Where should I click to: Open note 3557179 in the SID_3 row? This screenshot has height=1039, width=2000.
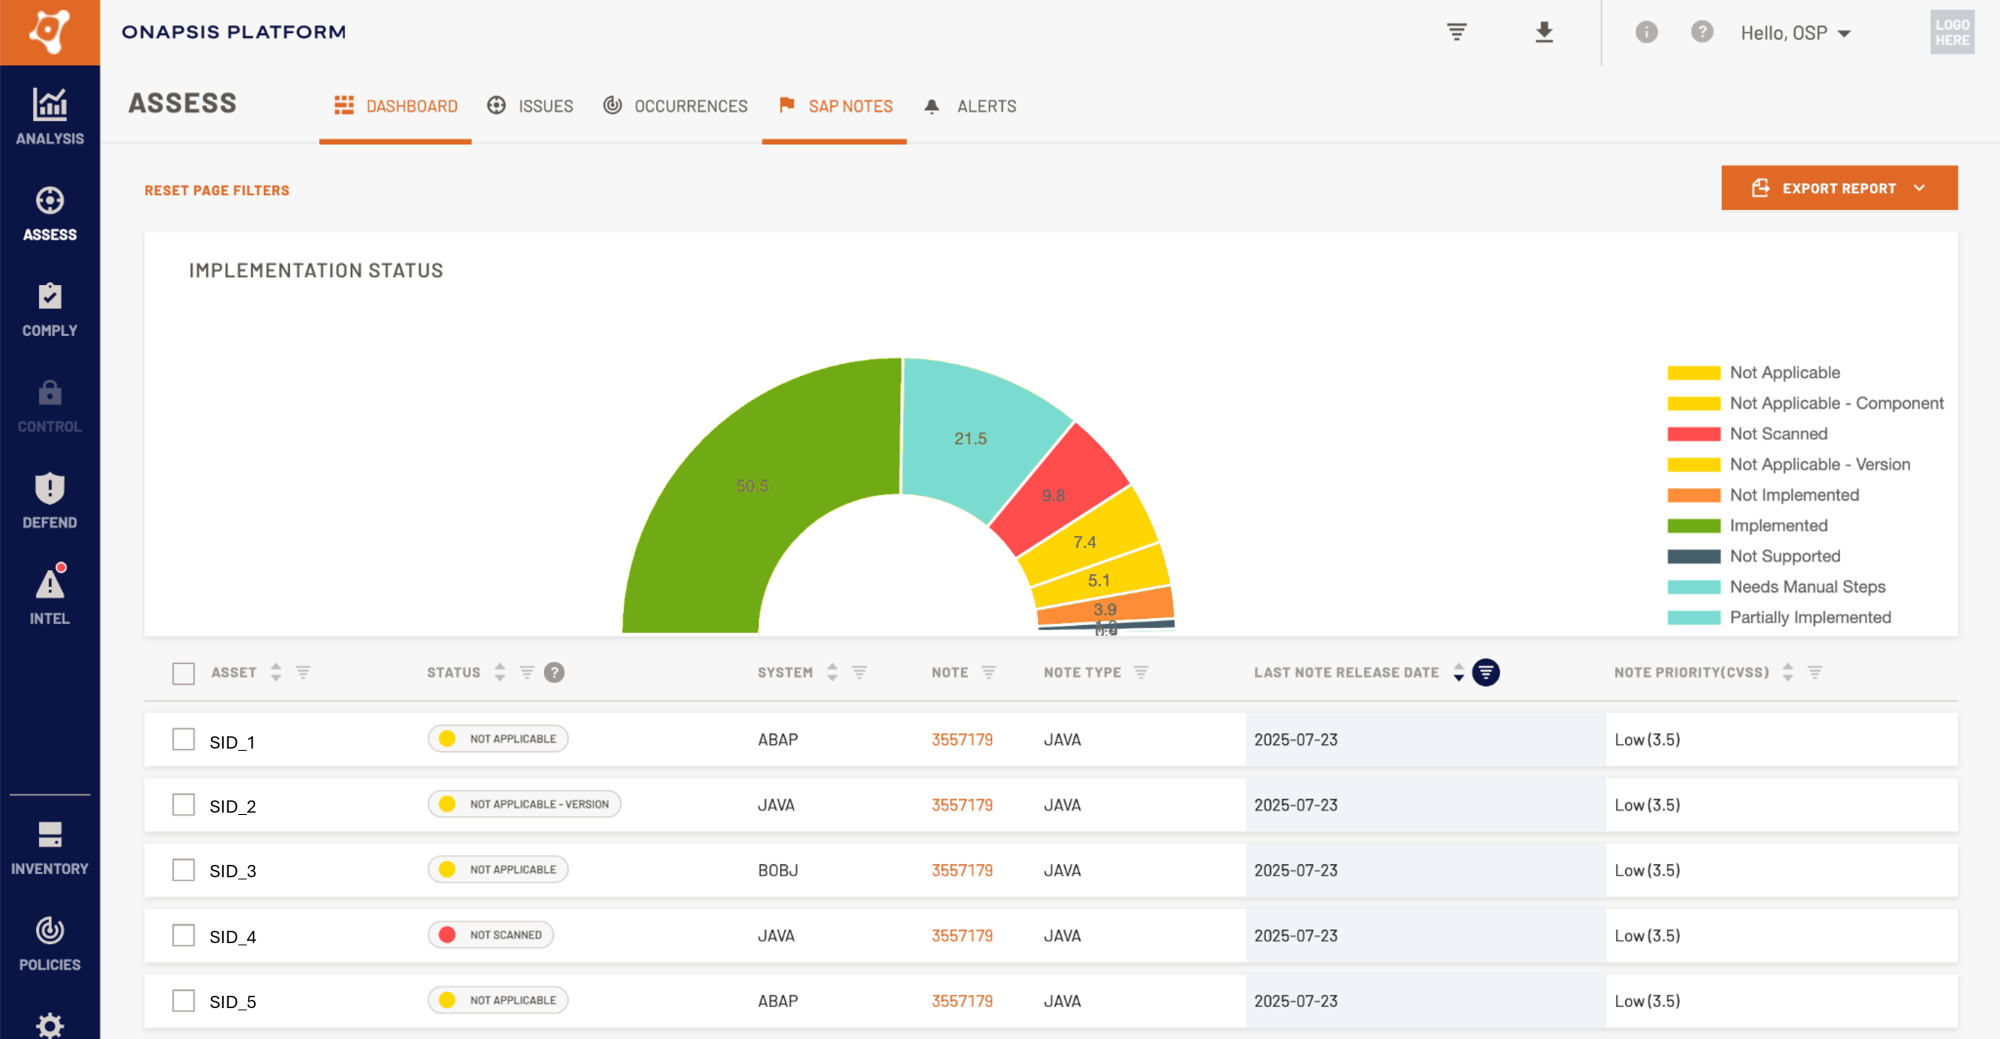(962, 870)
